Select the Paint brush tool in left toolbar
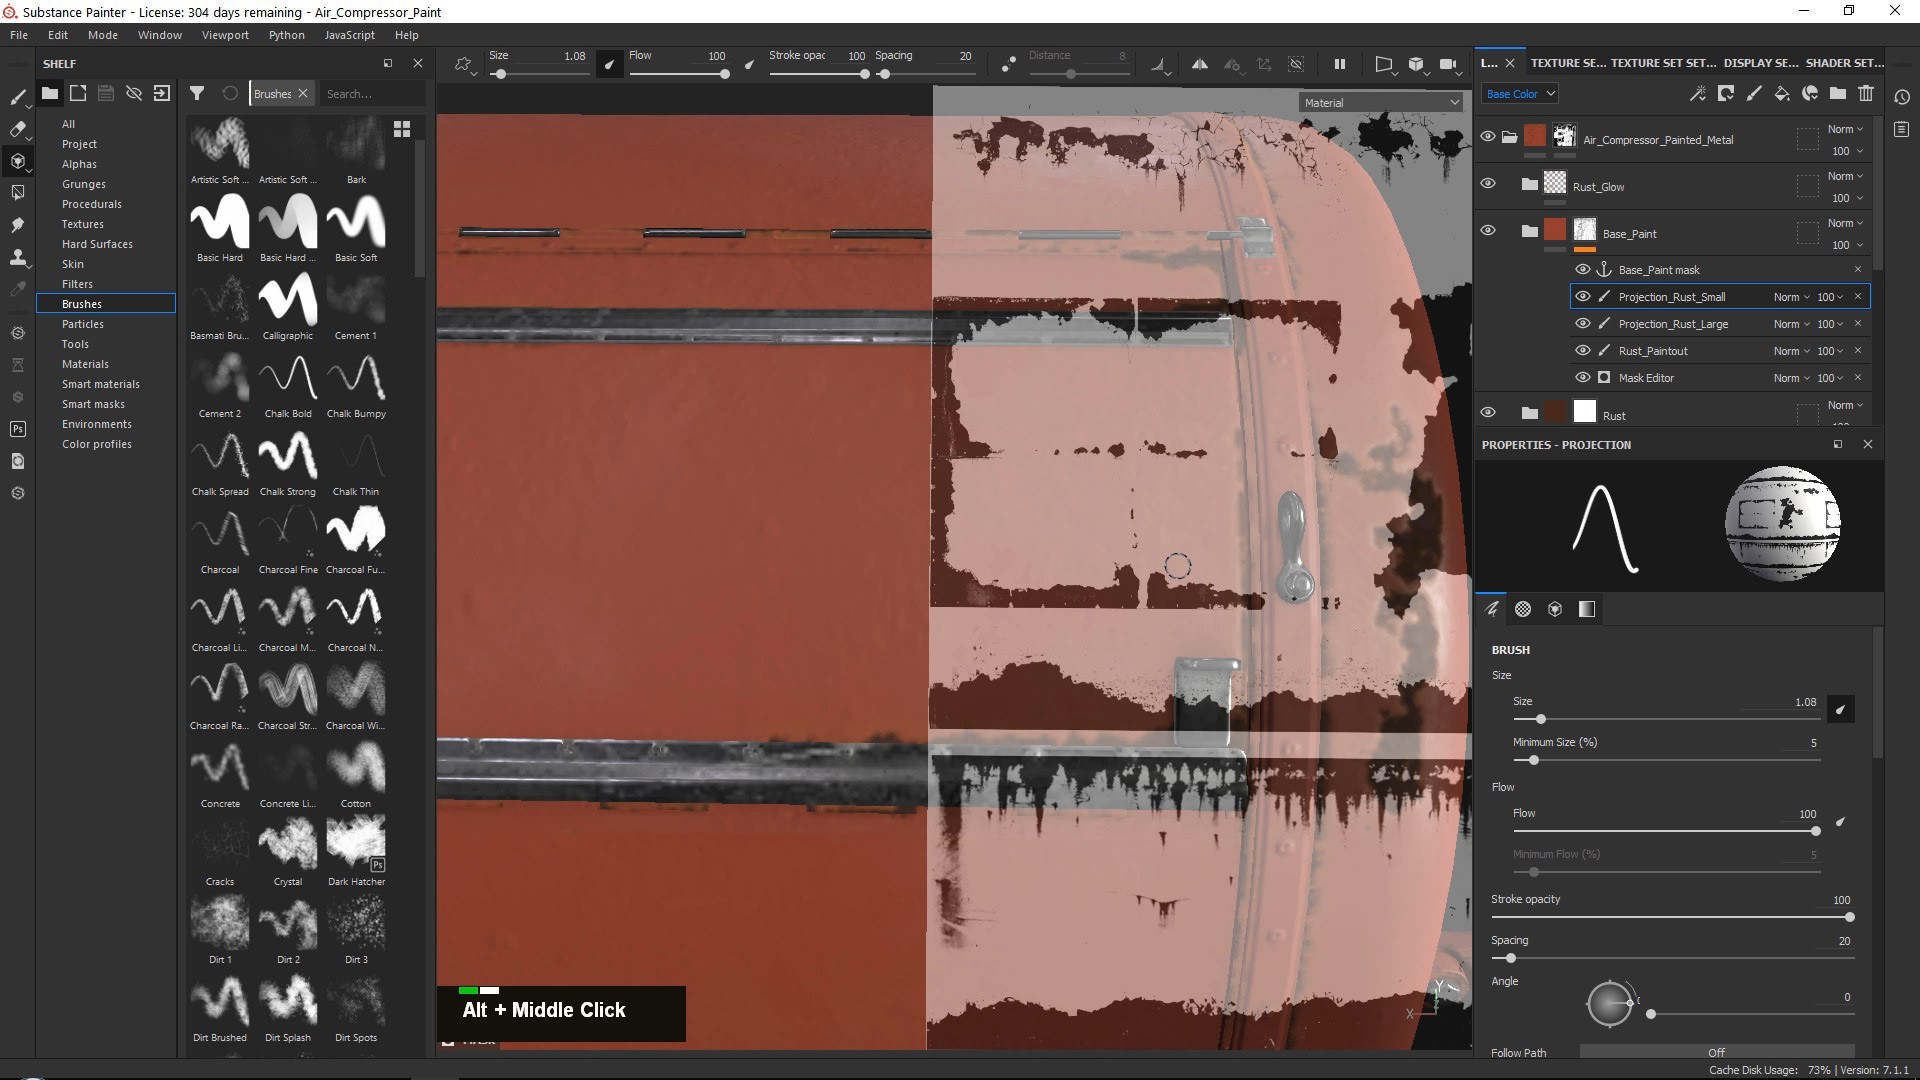 (18, 97)
